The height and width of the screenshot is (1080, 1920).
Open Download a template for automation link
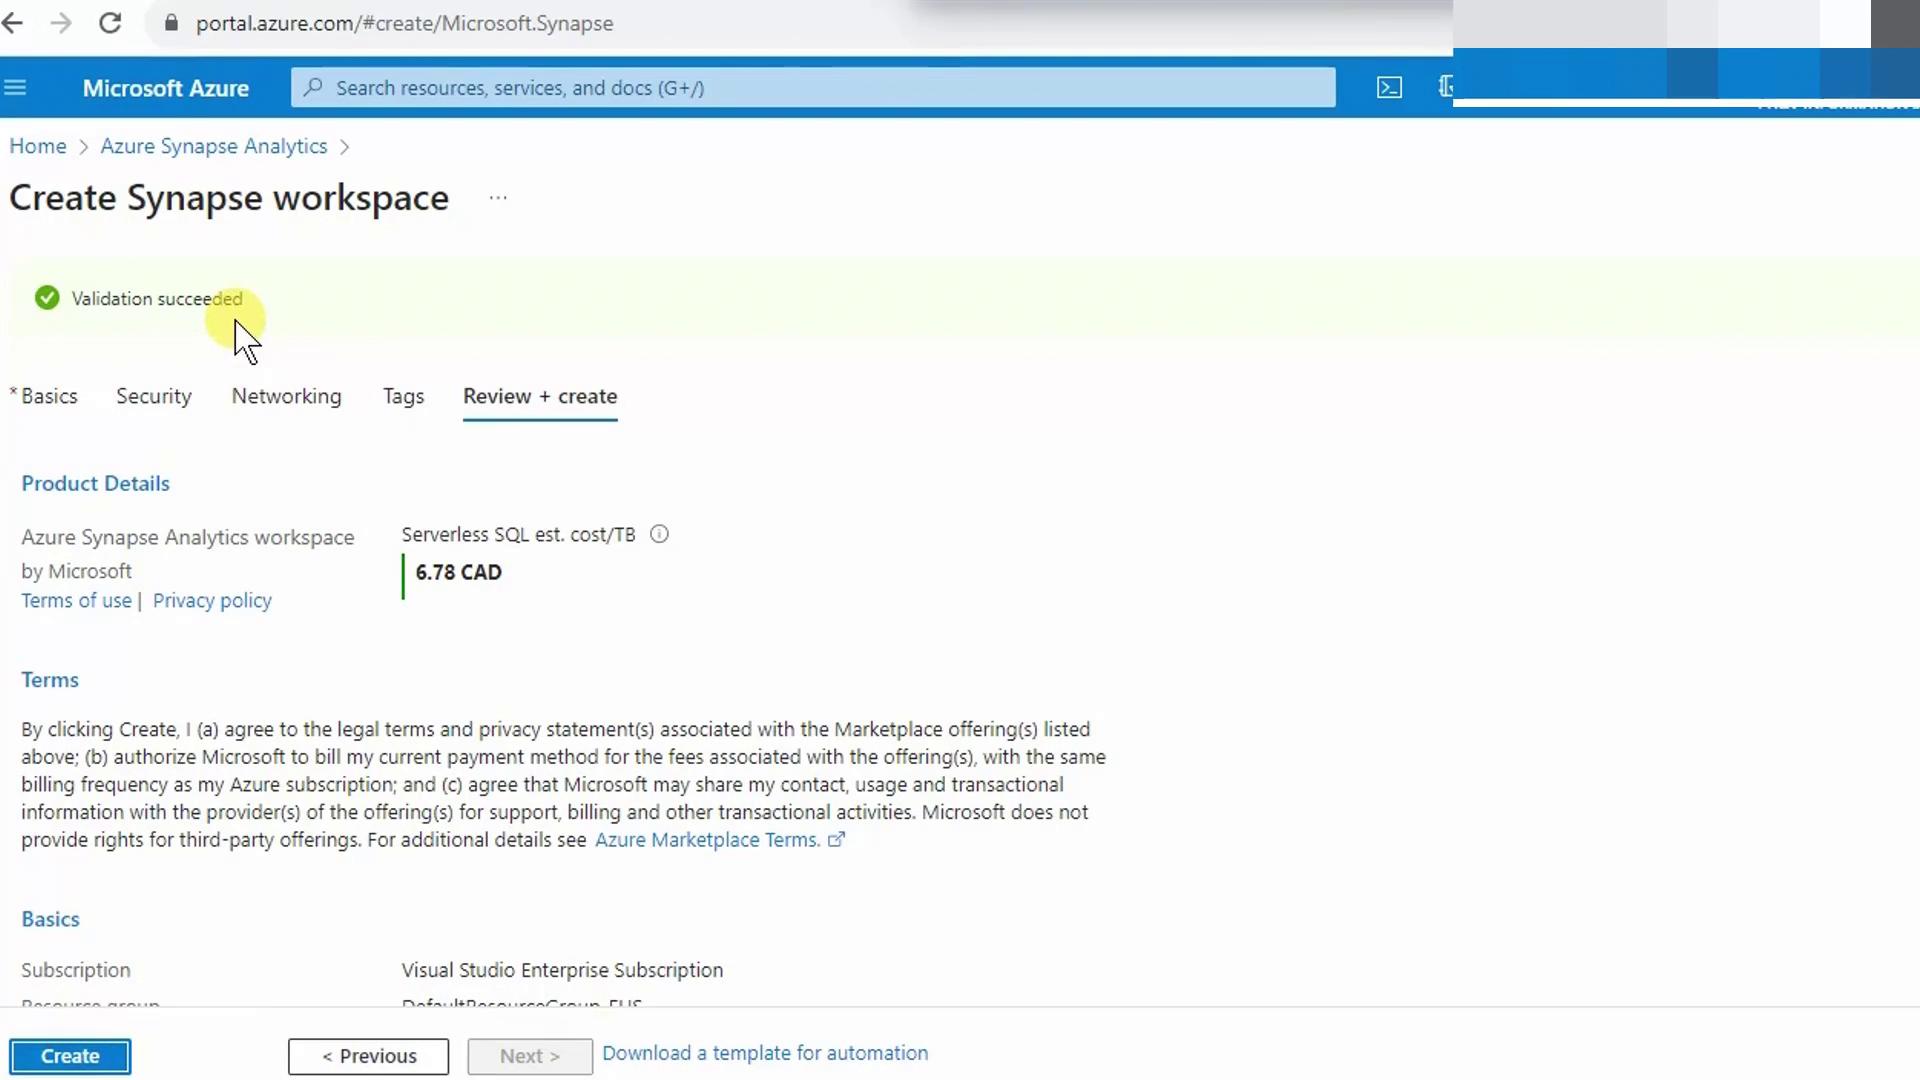(764, 1053)
